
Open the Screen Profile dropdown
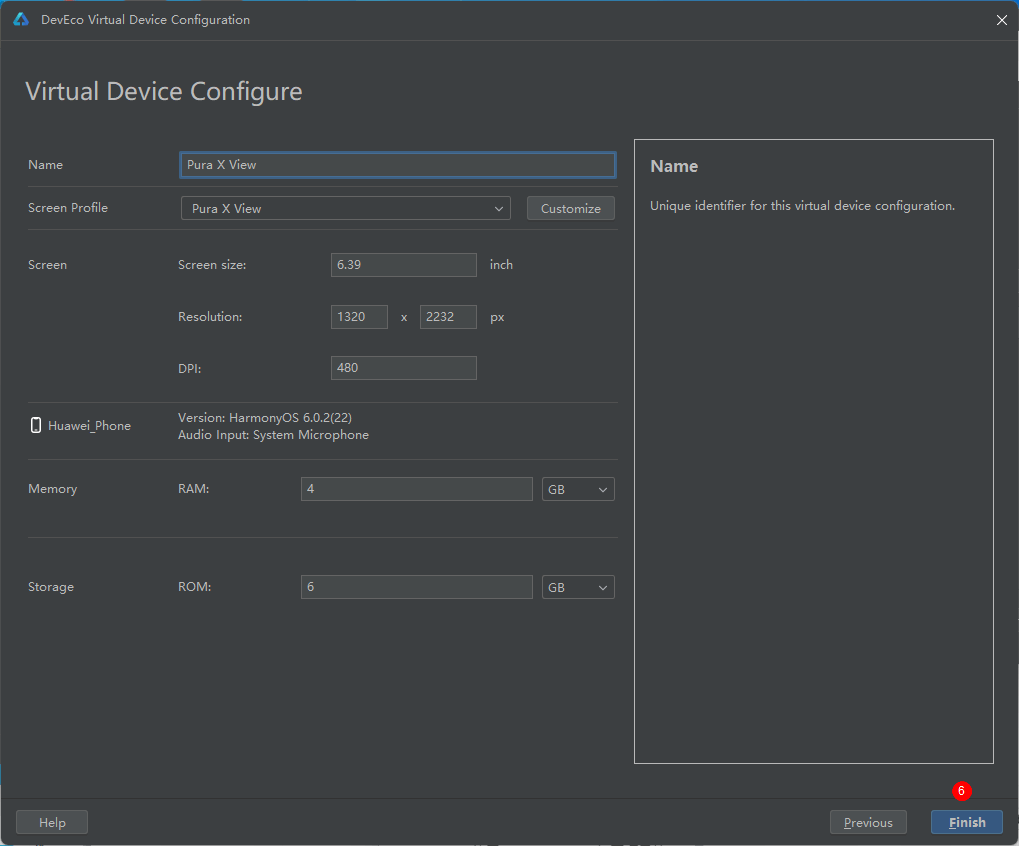coord(346,209)
